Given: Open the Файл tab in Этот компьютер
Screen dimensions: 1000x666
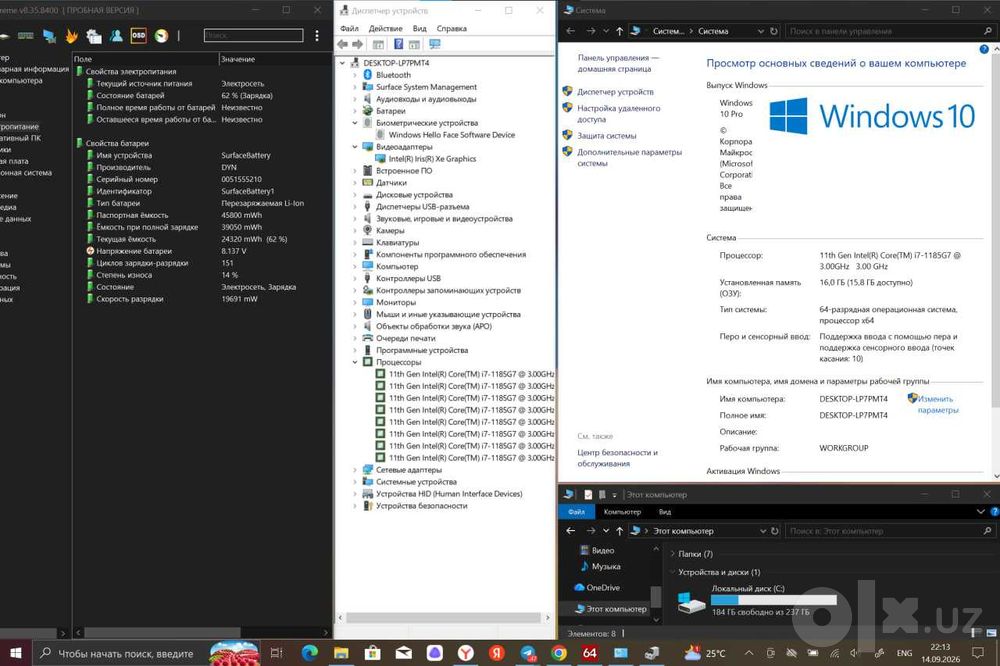Looking at the screenshot, I should tap(577, 512).
